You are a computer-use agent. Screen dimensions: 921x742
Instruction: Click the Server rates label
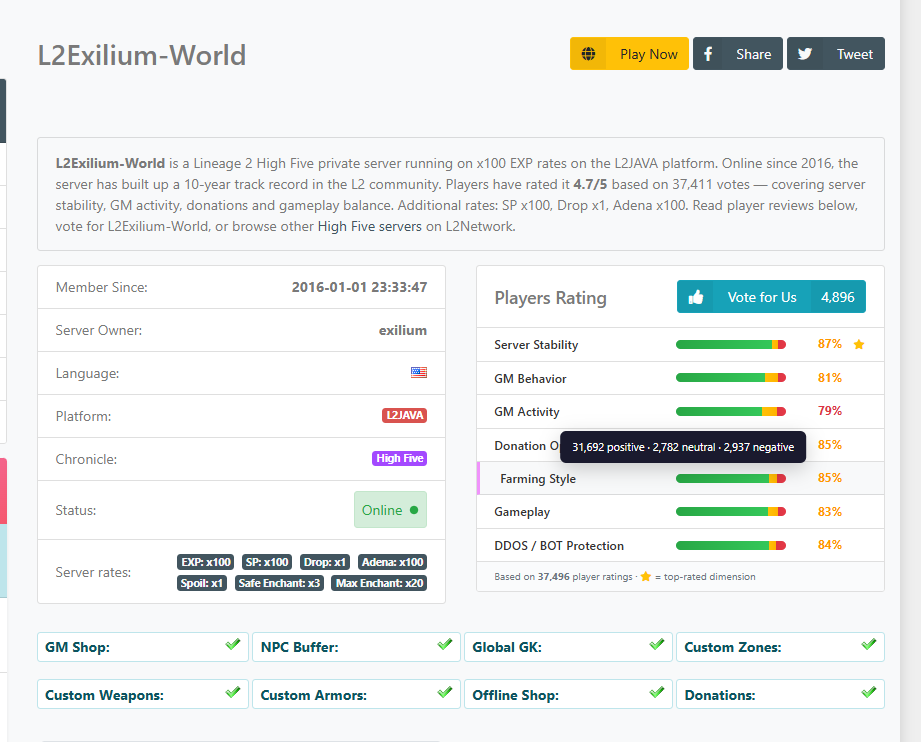click(93, 572)
